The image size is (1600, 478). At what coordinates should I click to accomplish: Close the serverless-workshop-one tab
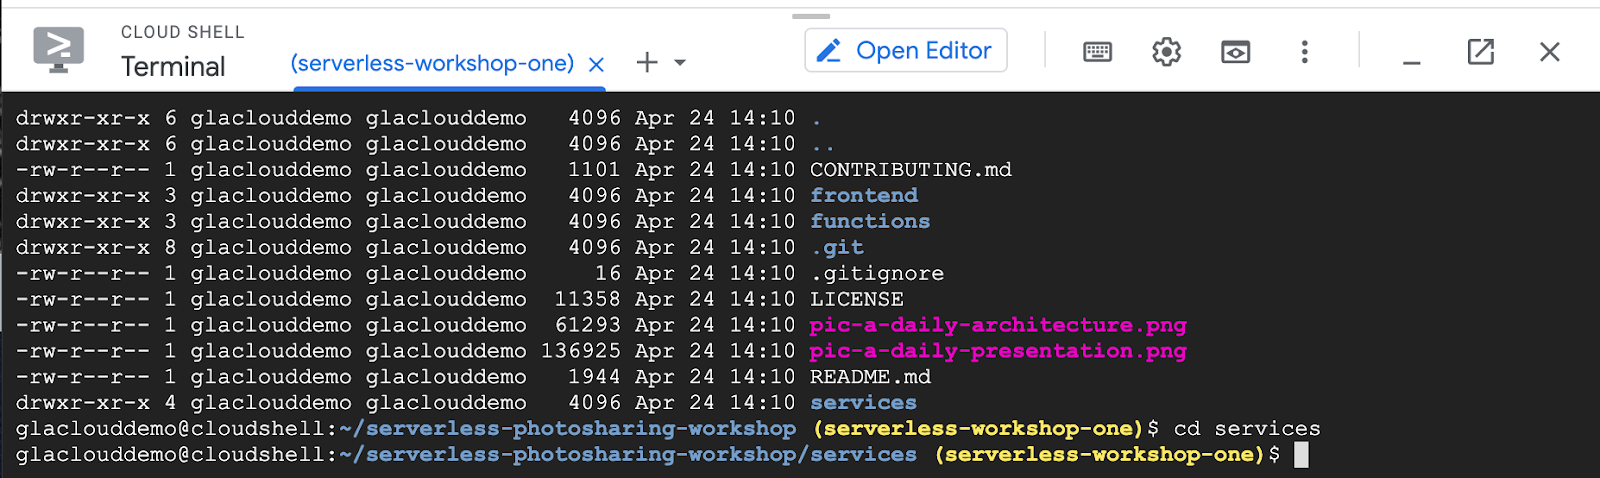[x=596, y=64]
